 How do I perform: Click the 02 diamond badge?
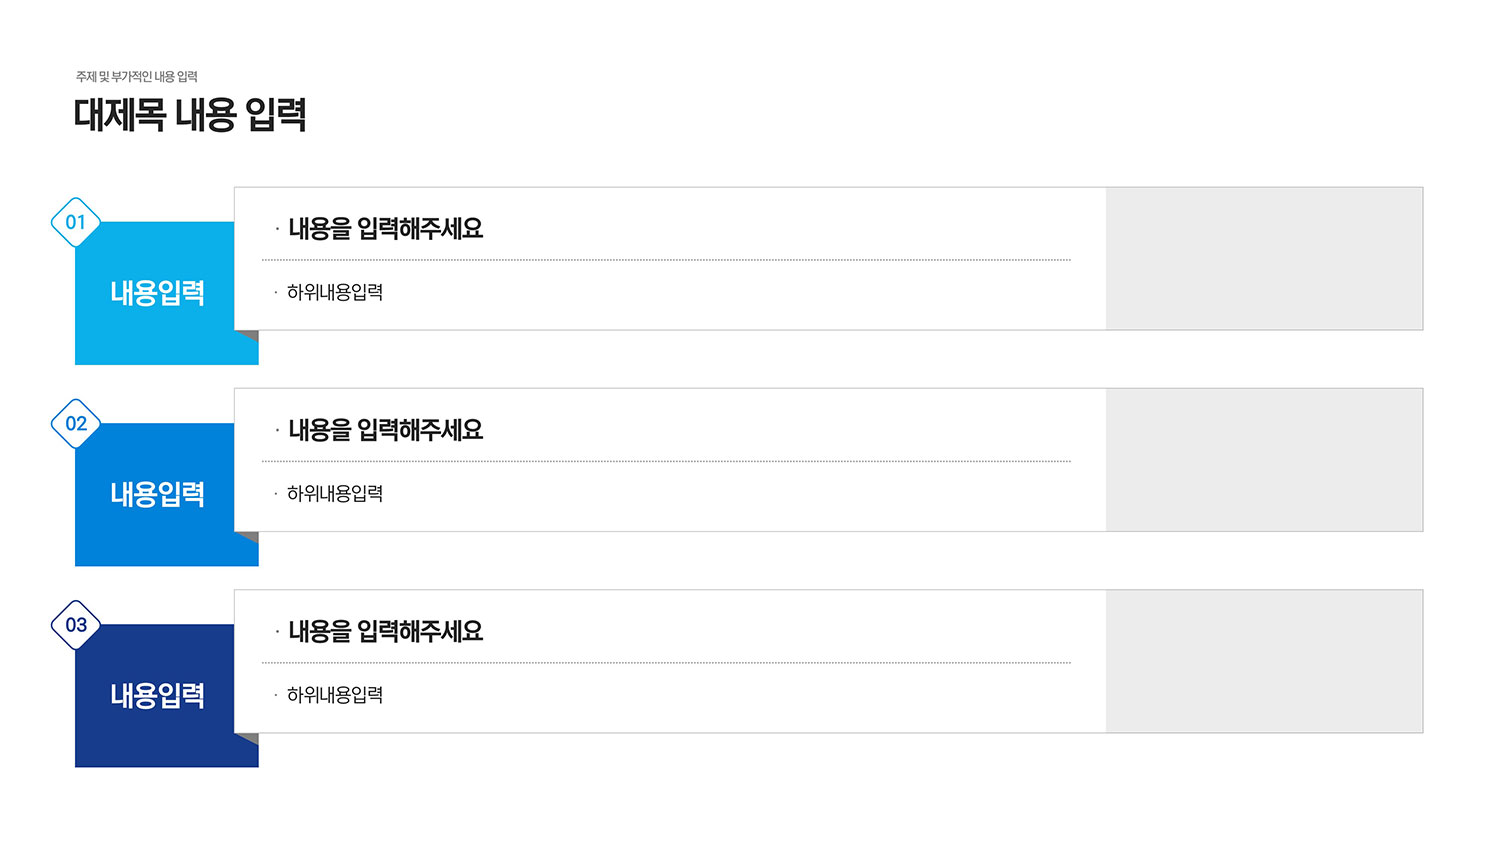click(76, 423)
